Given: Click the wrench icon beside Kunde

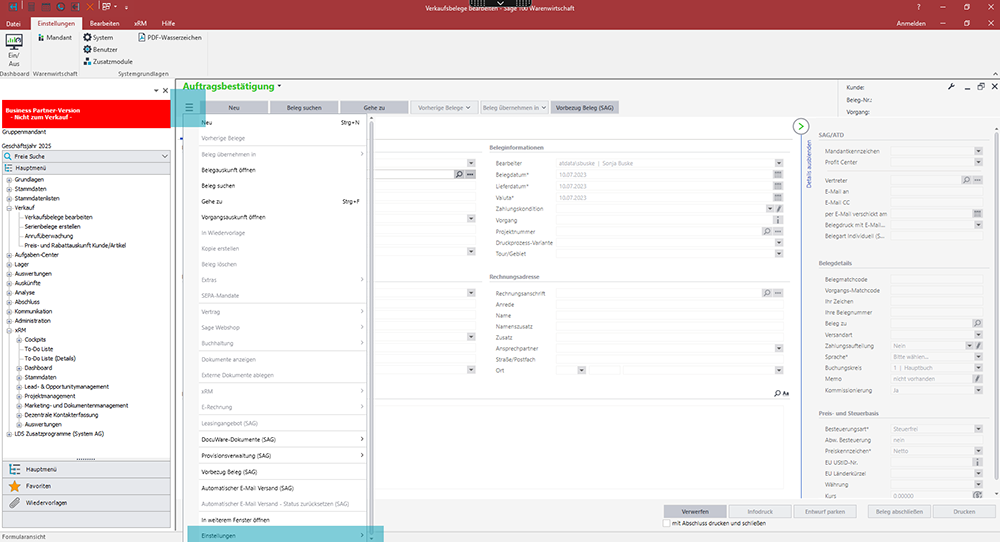Looking at the screenshot, I should (951, 87).
